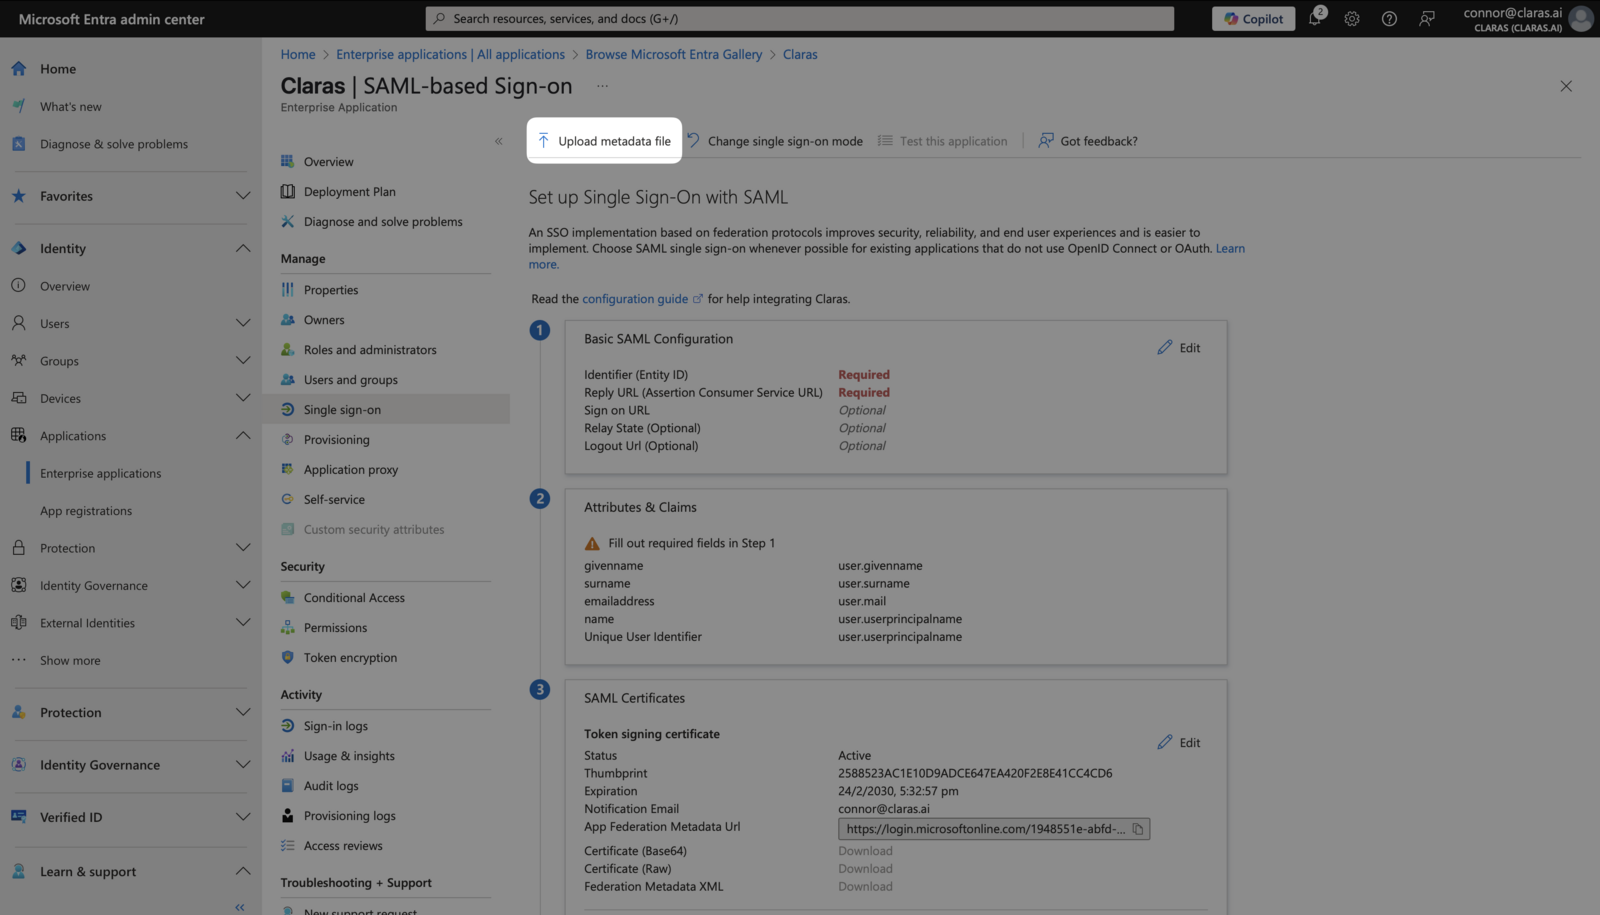Open Token encryption
The image size is (1600, 915).
coord(350,658)
